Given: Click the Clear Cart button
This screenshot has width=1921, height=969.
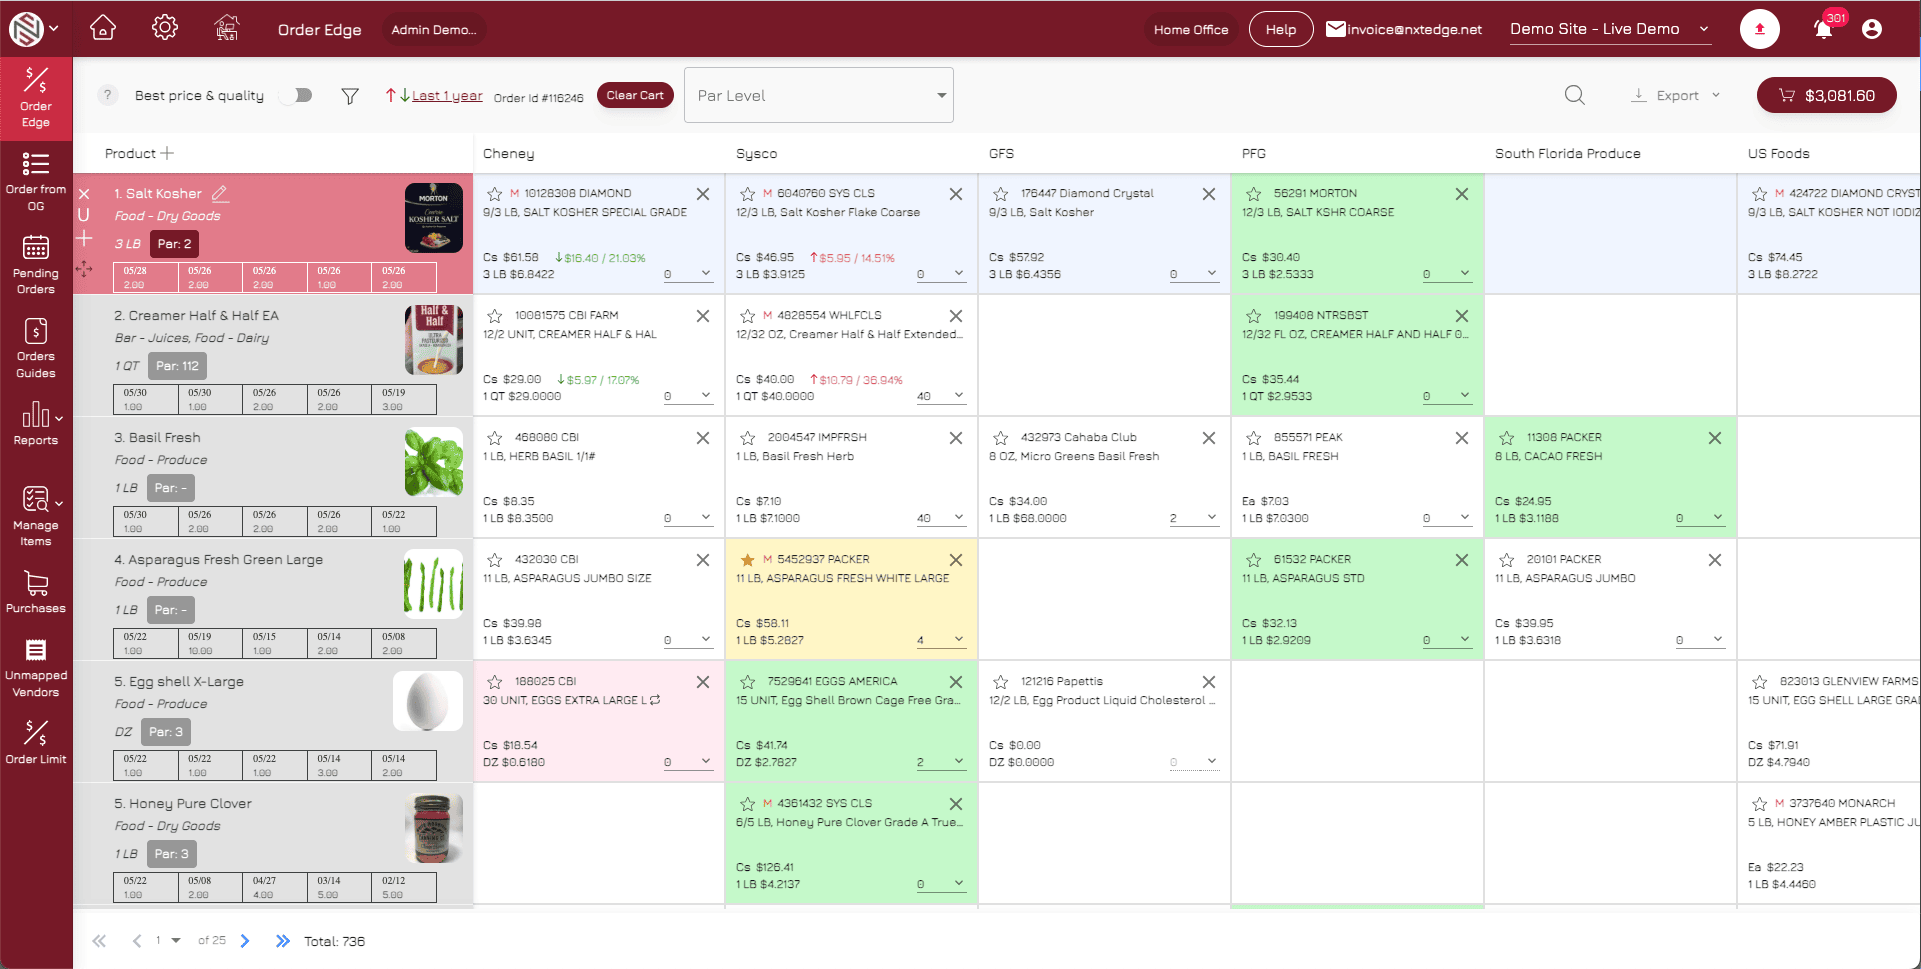Looking at the screenshot, I should (635, 95).
